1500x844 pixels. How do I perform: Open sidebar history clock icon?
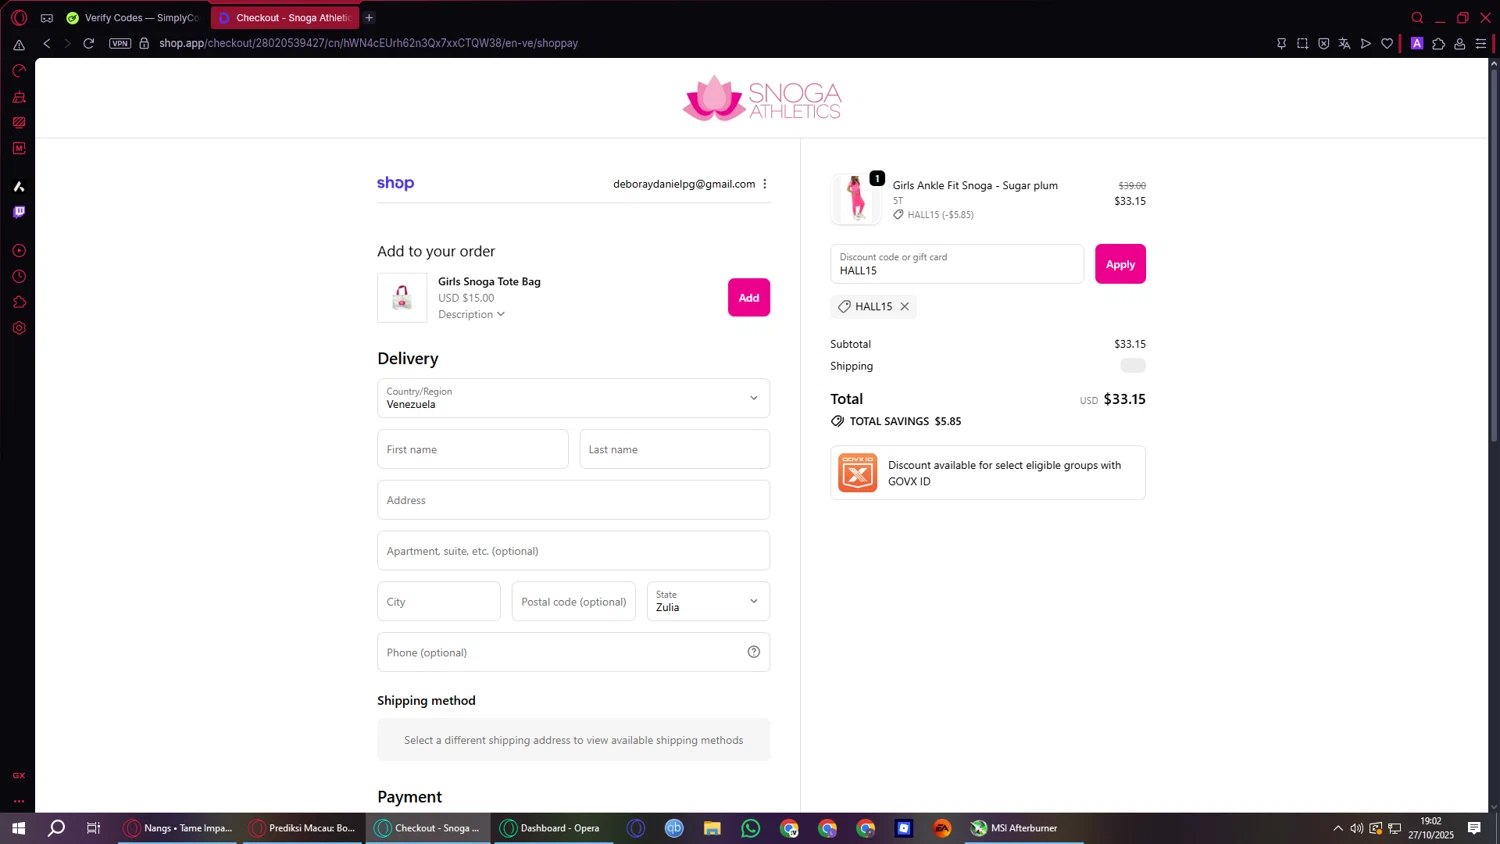19,276
